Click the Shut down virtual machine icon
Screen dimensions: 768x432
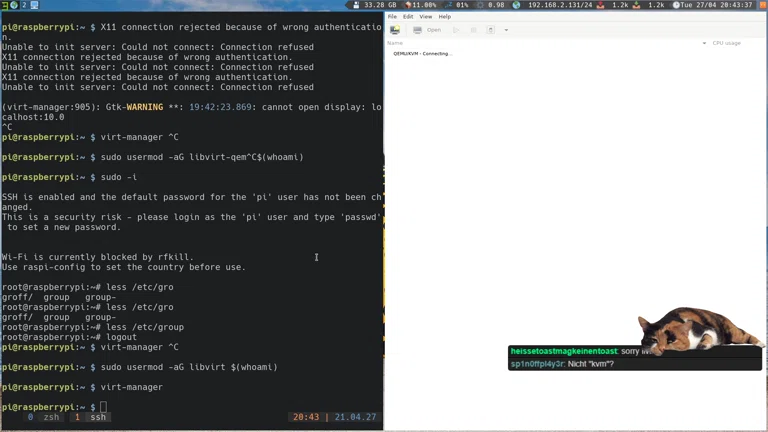click(490, 30)
